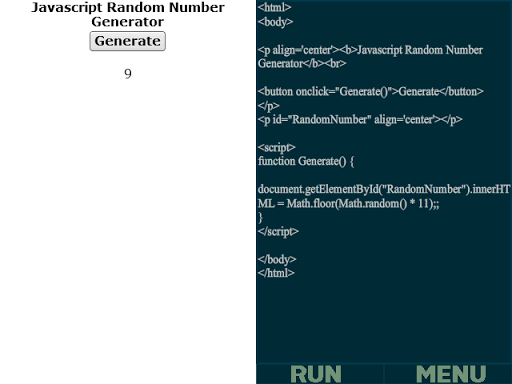Click the button onclick="Generate()" code line

[370, 91]
